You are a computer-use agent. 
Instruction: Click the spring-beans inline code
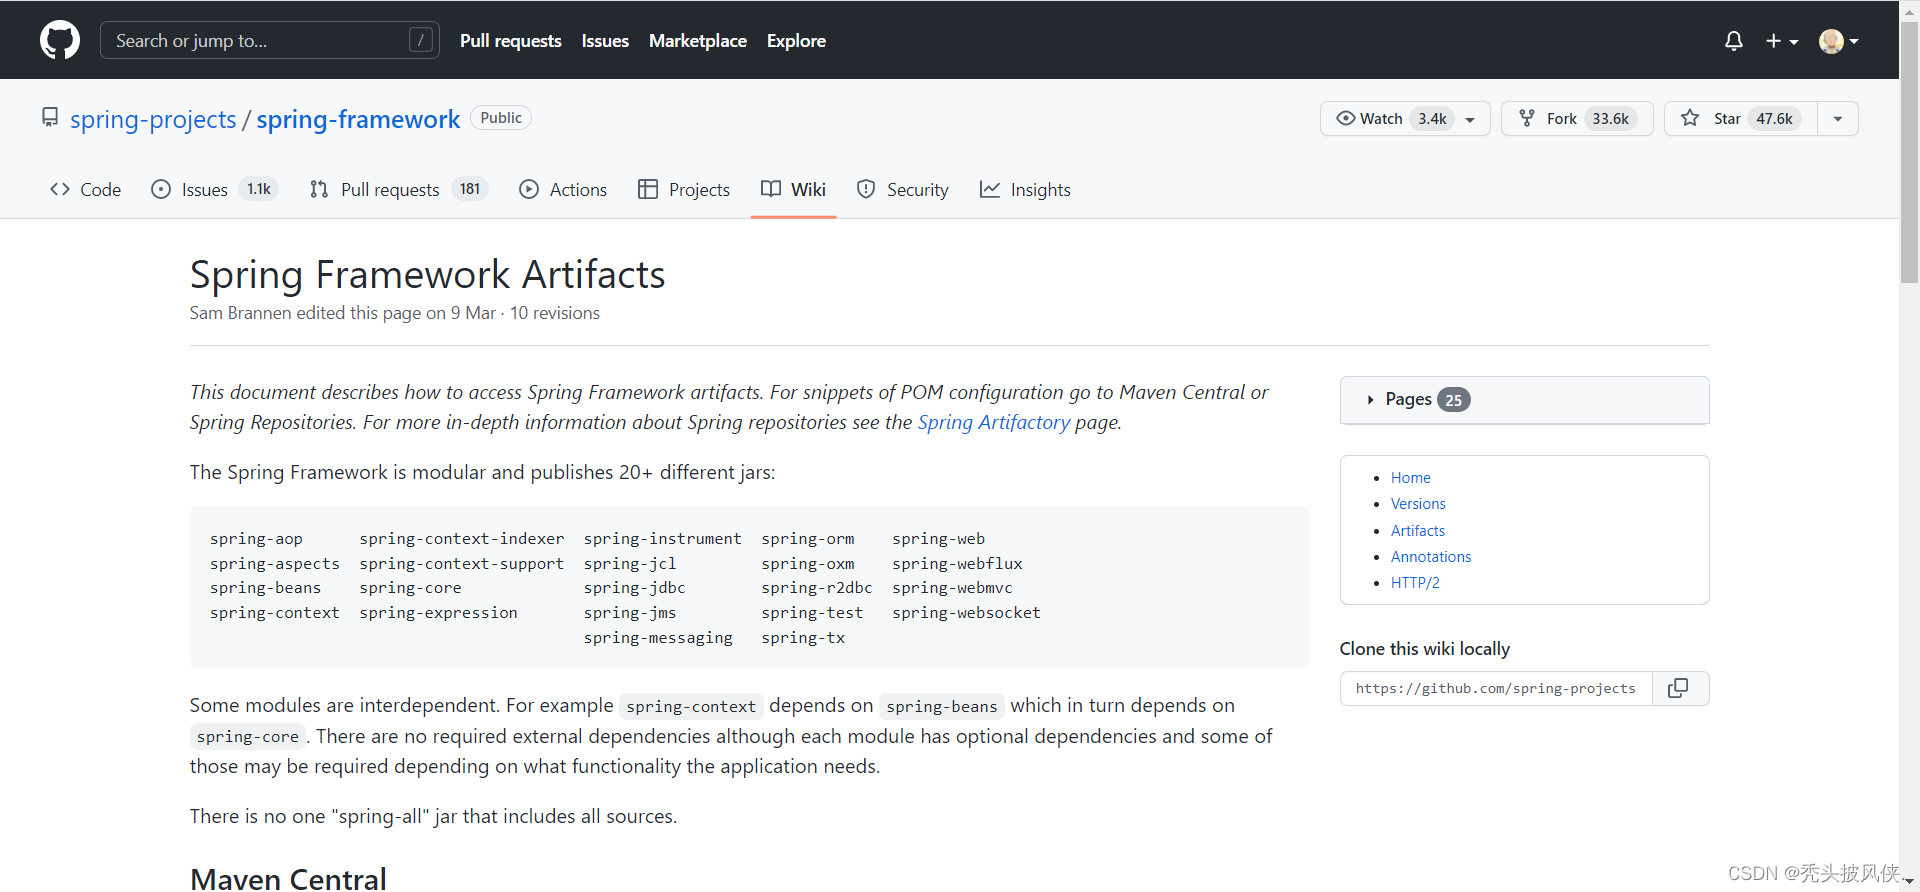pos(942,707)
